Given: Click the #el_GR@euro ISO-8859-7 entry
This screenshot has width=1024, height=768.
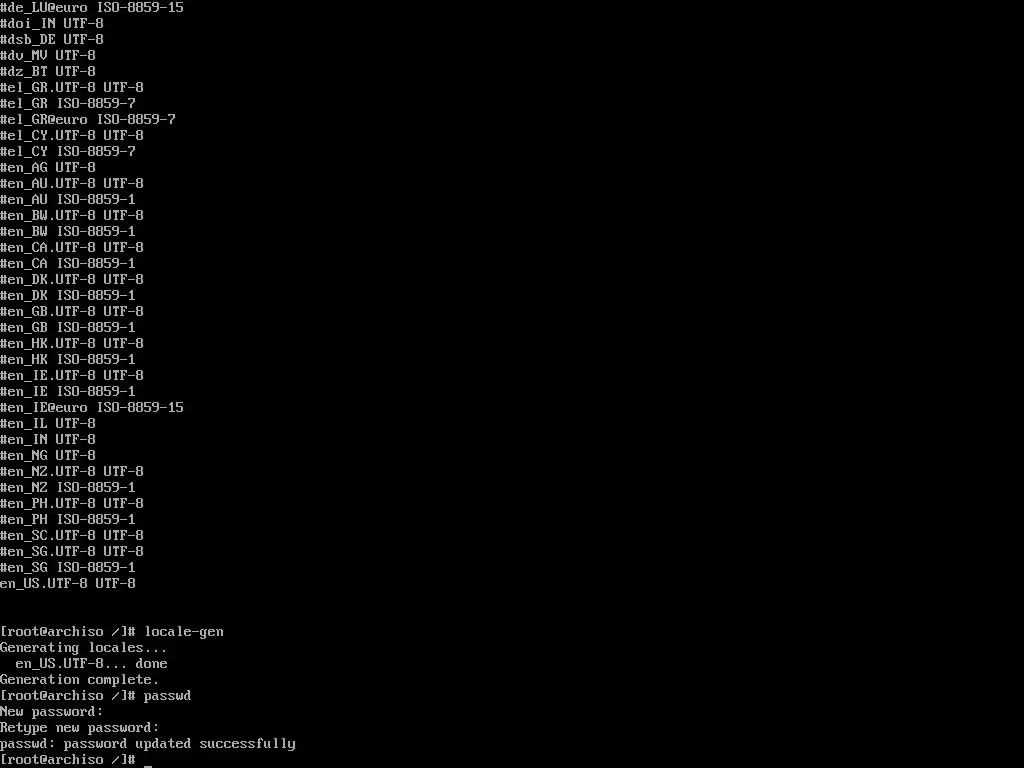Looking at the screenshot, I should click(88, 119).
